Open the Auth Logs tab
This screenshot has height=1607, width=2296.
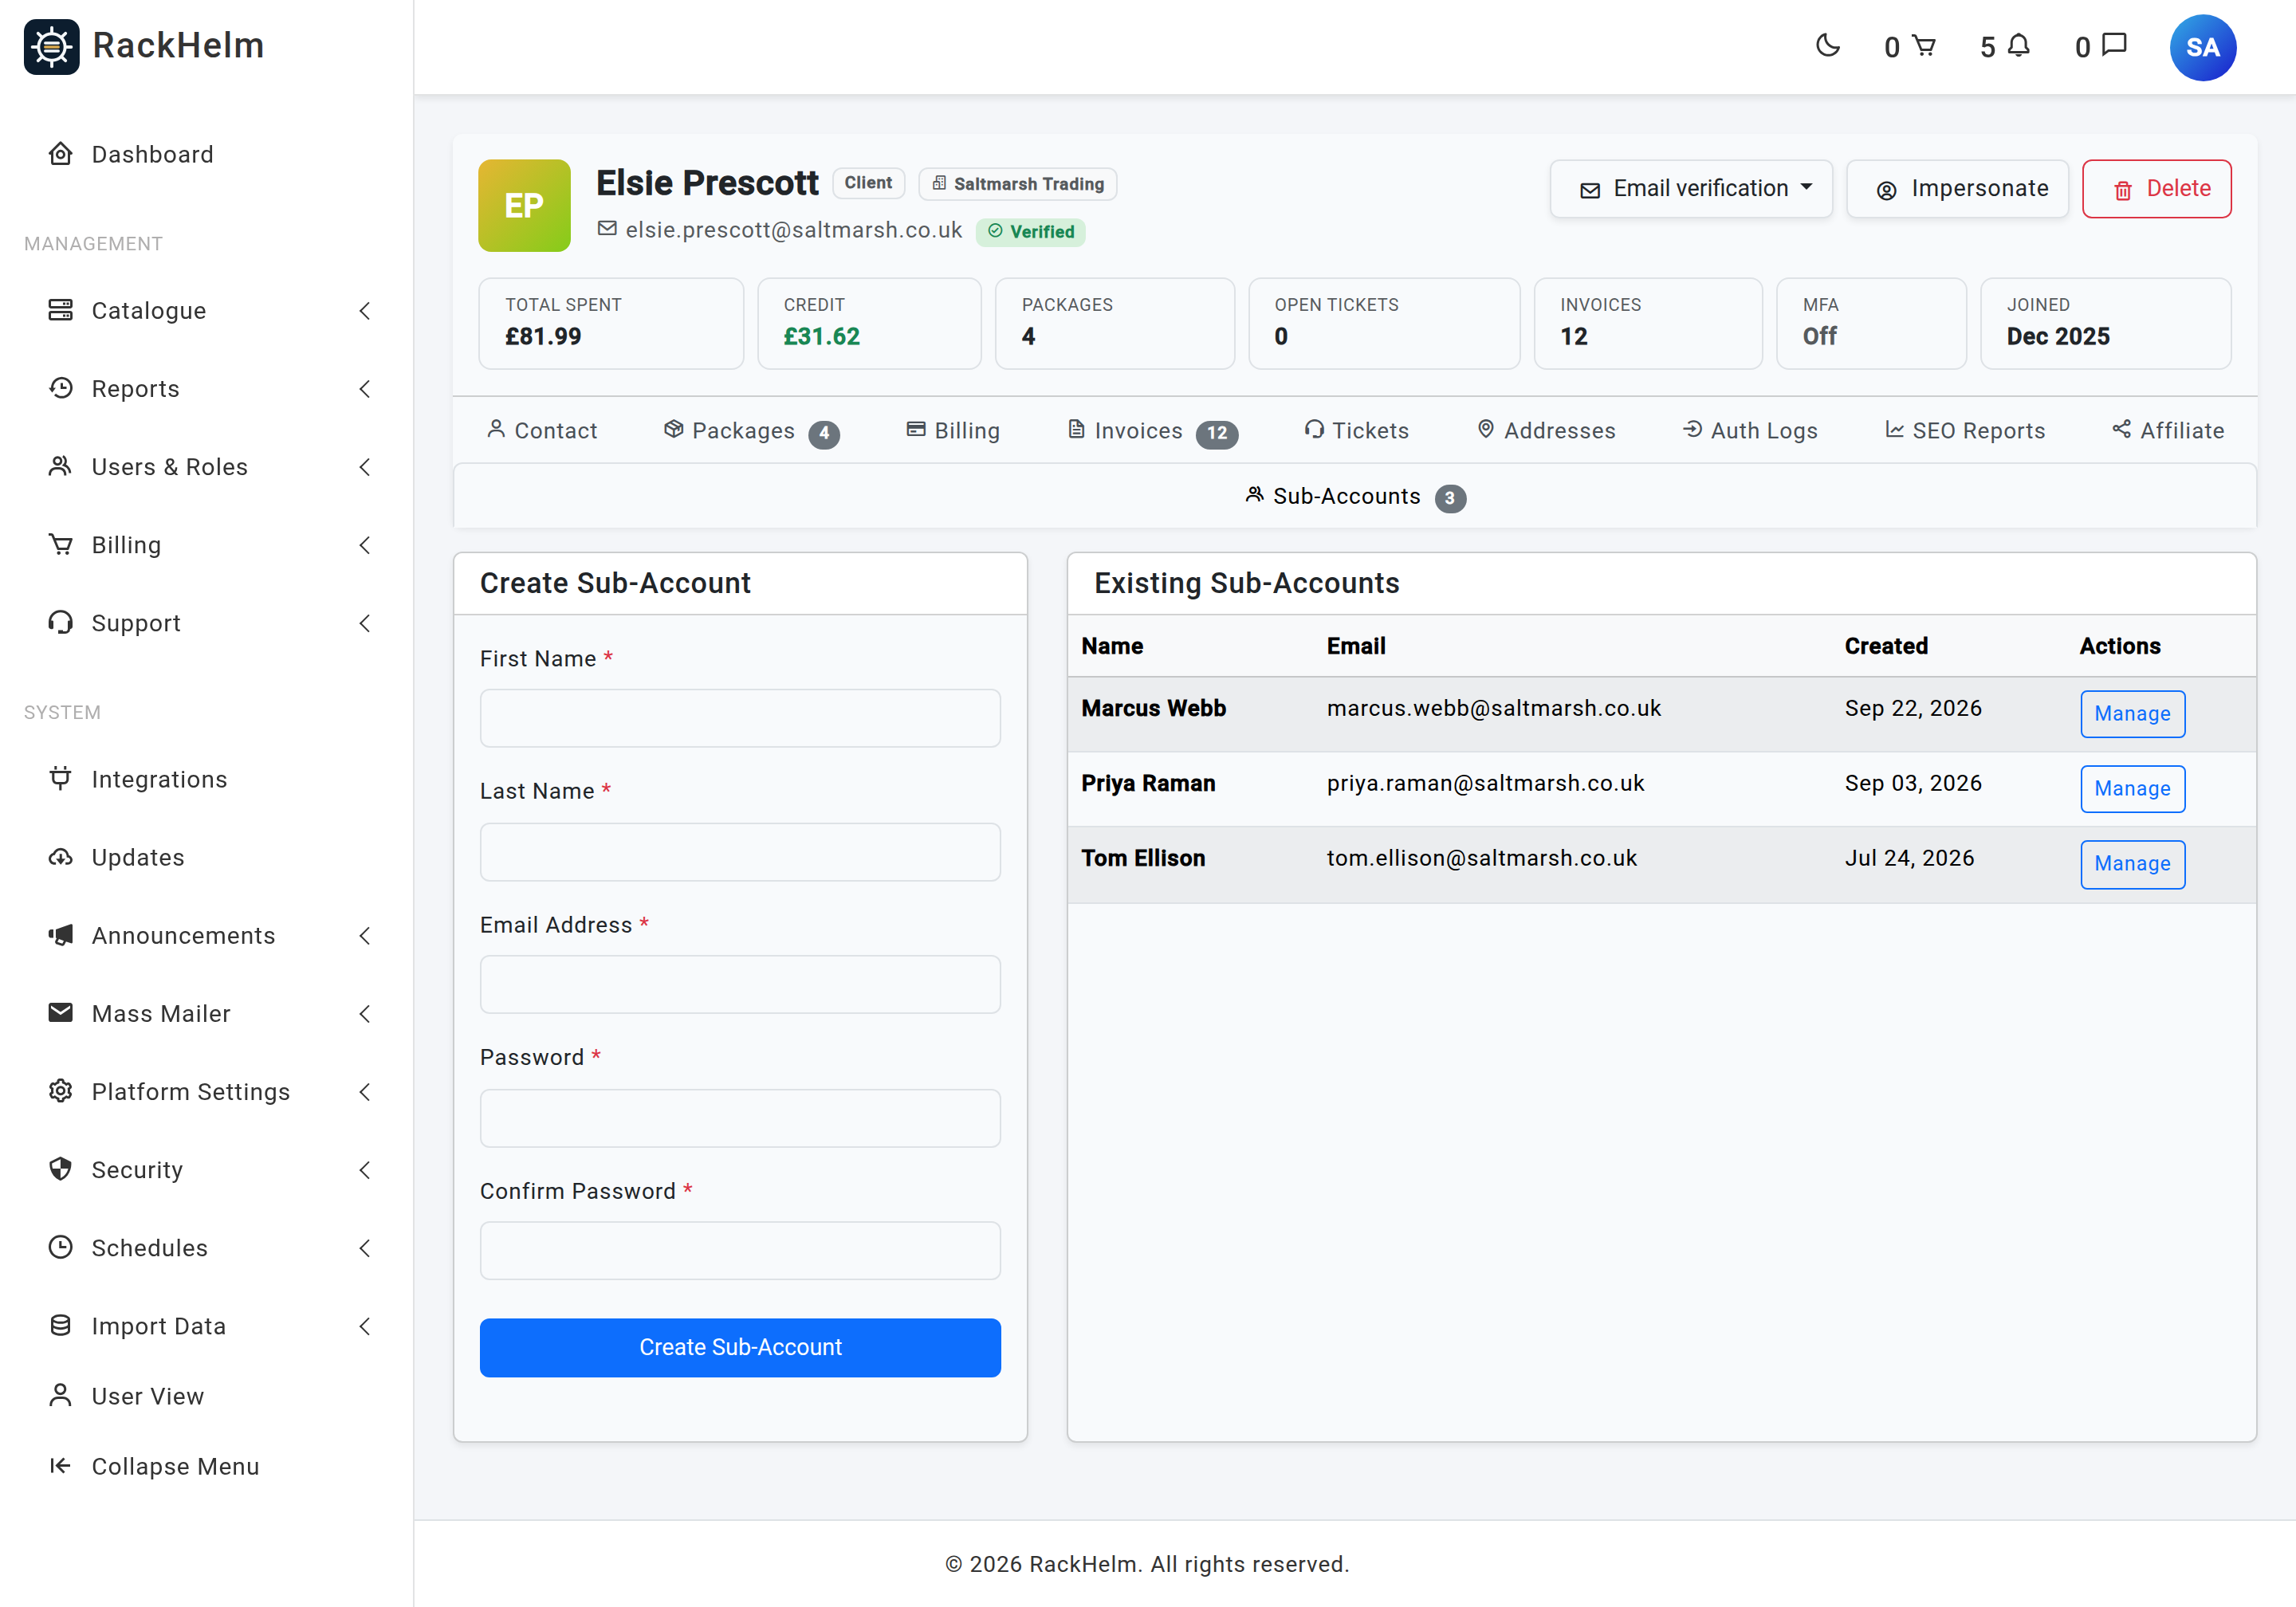(x=1750, y=430)
